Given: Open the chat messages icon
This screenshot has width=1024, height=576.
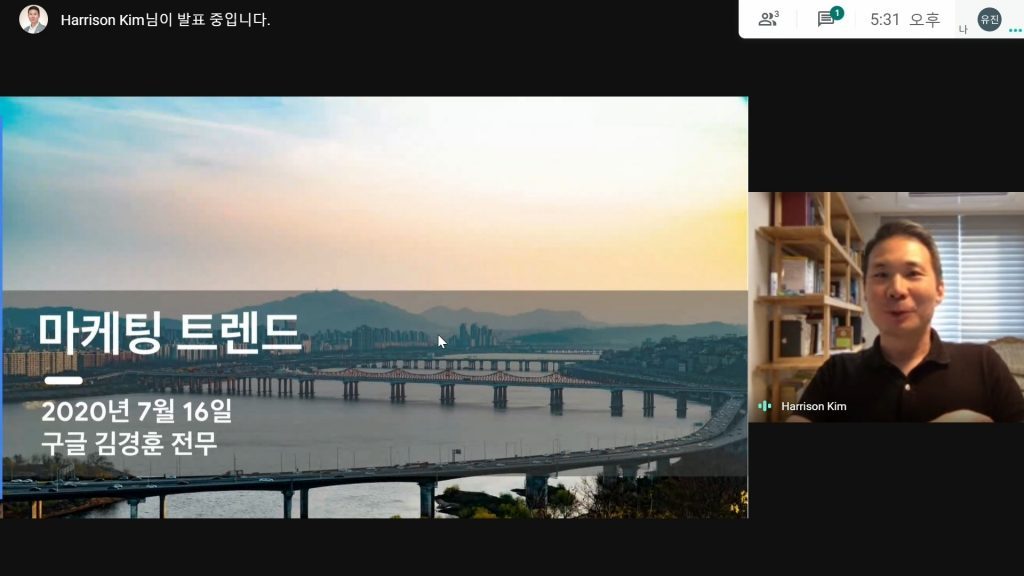Looking at the screenshot, I should click(825, 20).
